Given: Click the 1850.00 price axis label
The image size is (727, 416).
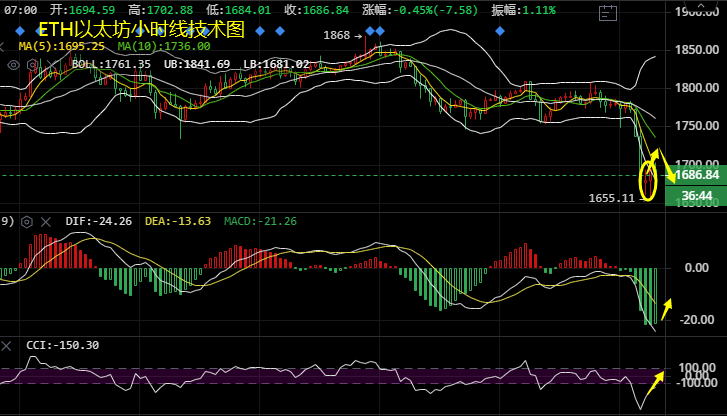Looking at the screenshot, I should point(697,50).
